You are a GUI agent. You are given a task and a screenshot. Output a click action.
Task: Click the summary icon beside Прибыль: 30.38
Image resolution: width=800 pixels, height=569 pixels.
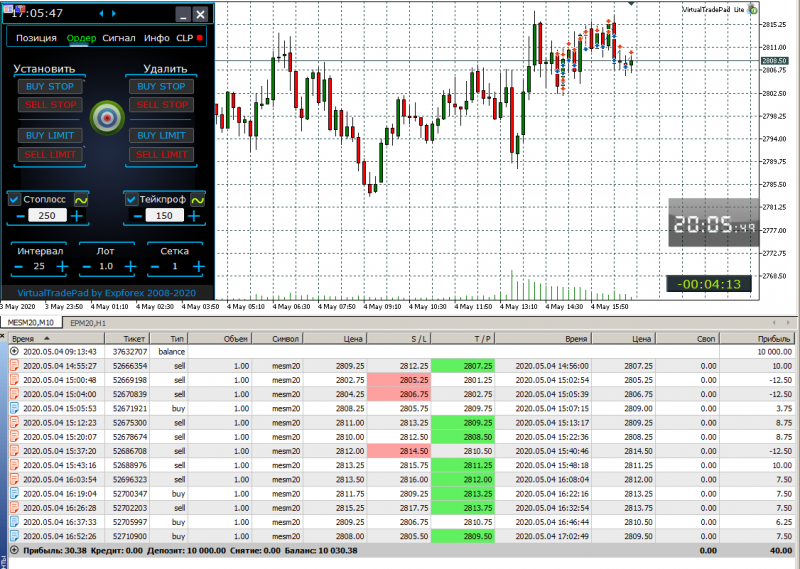pos(14,551)
